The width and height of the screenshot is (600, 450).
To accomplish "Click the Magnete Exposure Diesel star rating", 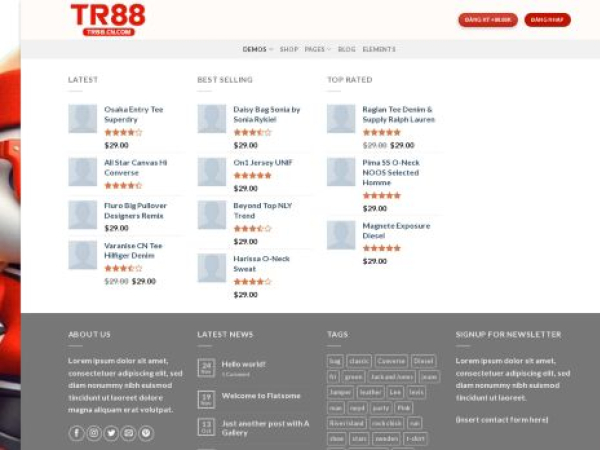I will click(382, 248).
